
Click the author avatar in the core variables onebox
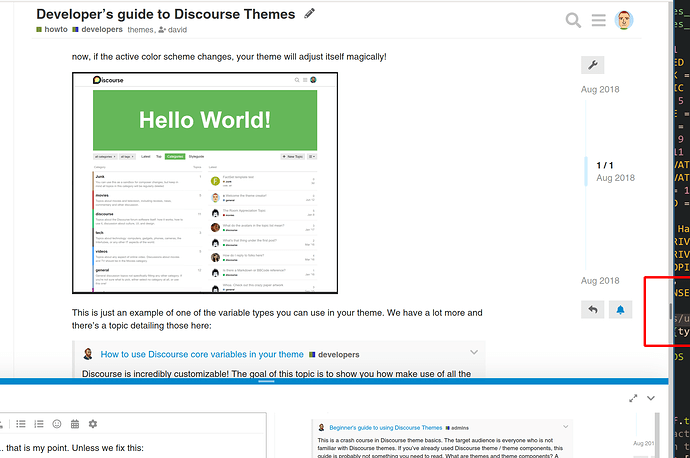tap(88, 354)
